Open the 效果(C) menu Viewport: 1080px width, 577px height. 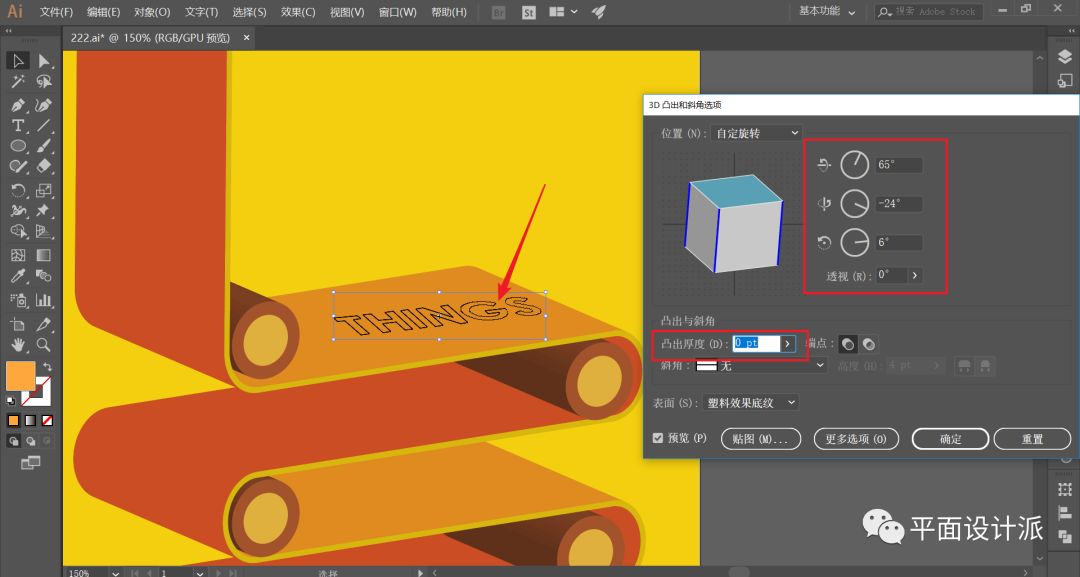click(x=297, y=12)
